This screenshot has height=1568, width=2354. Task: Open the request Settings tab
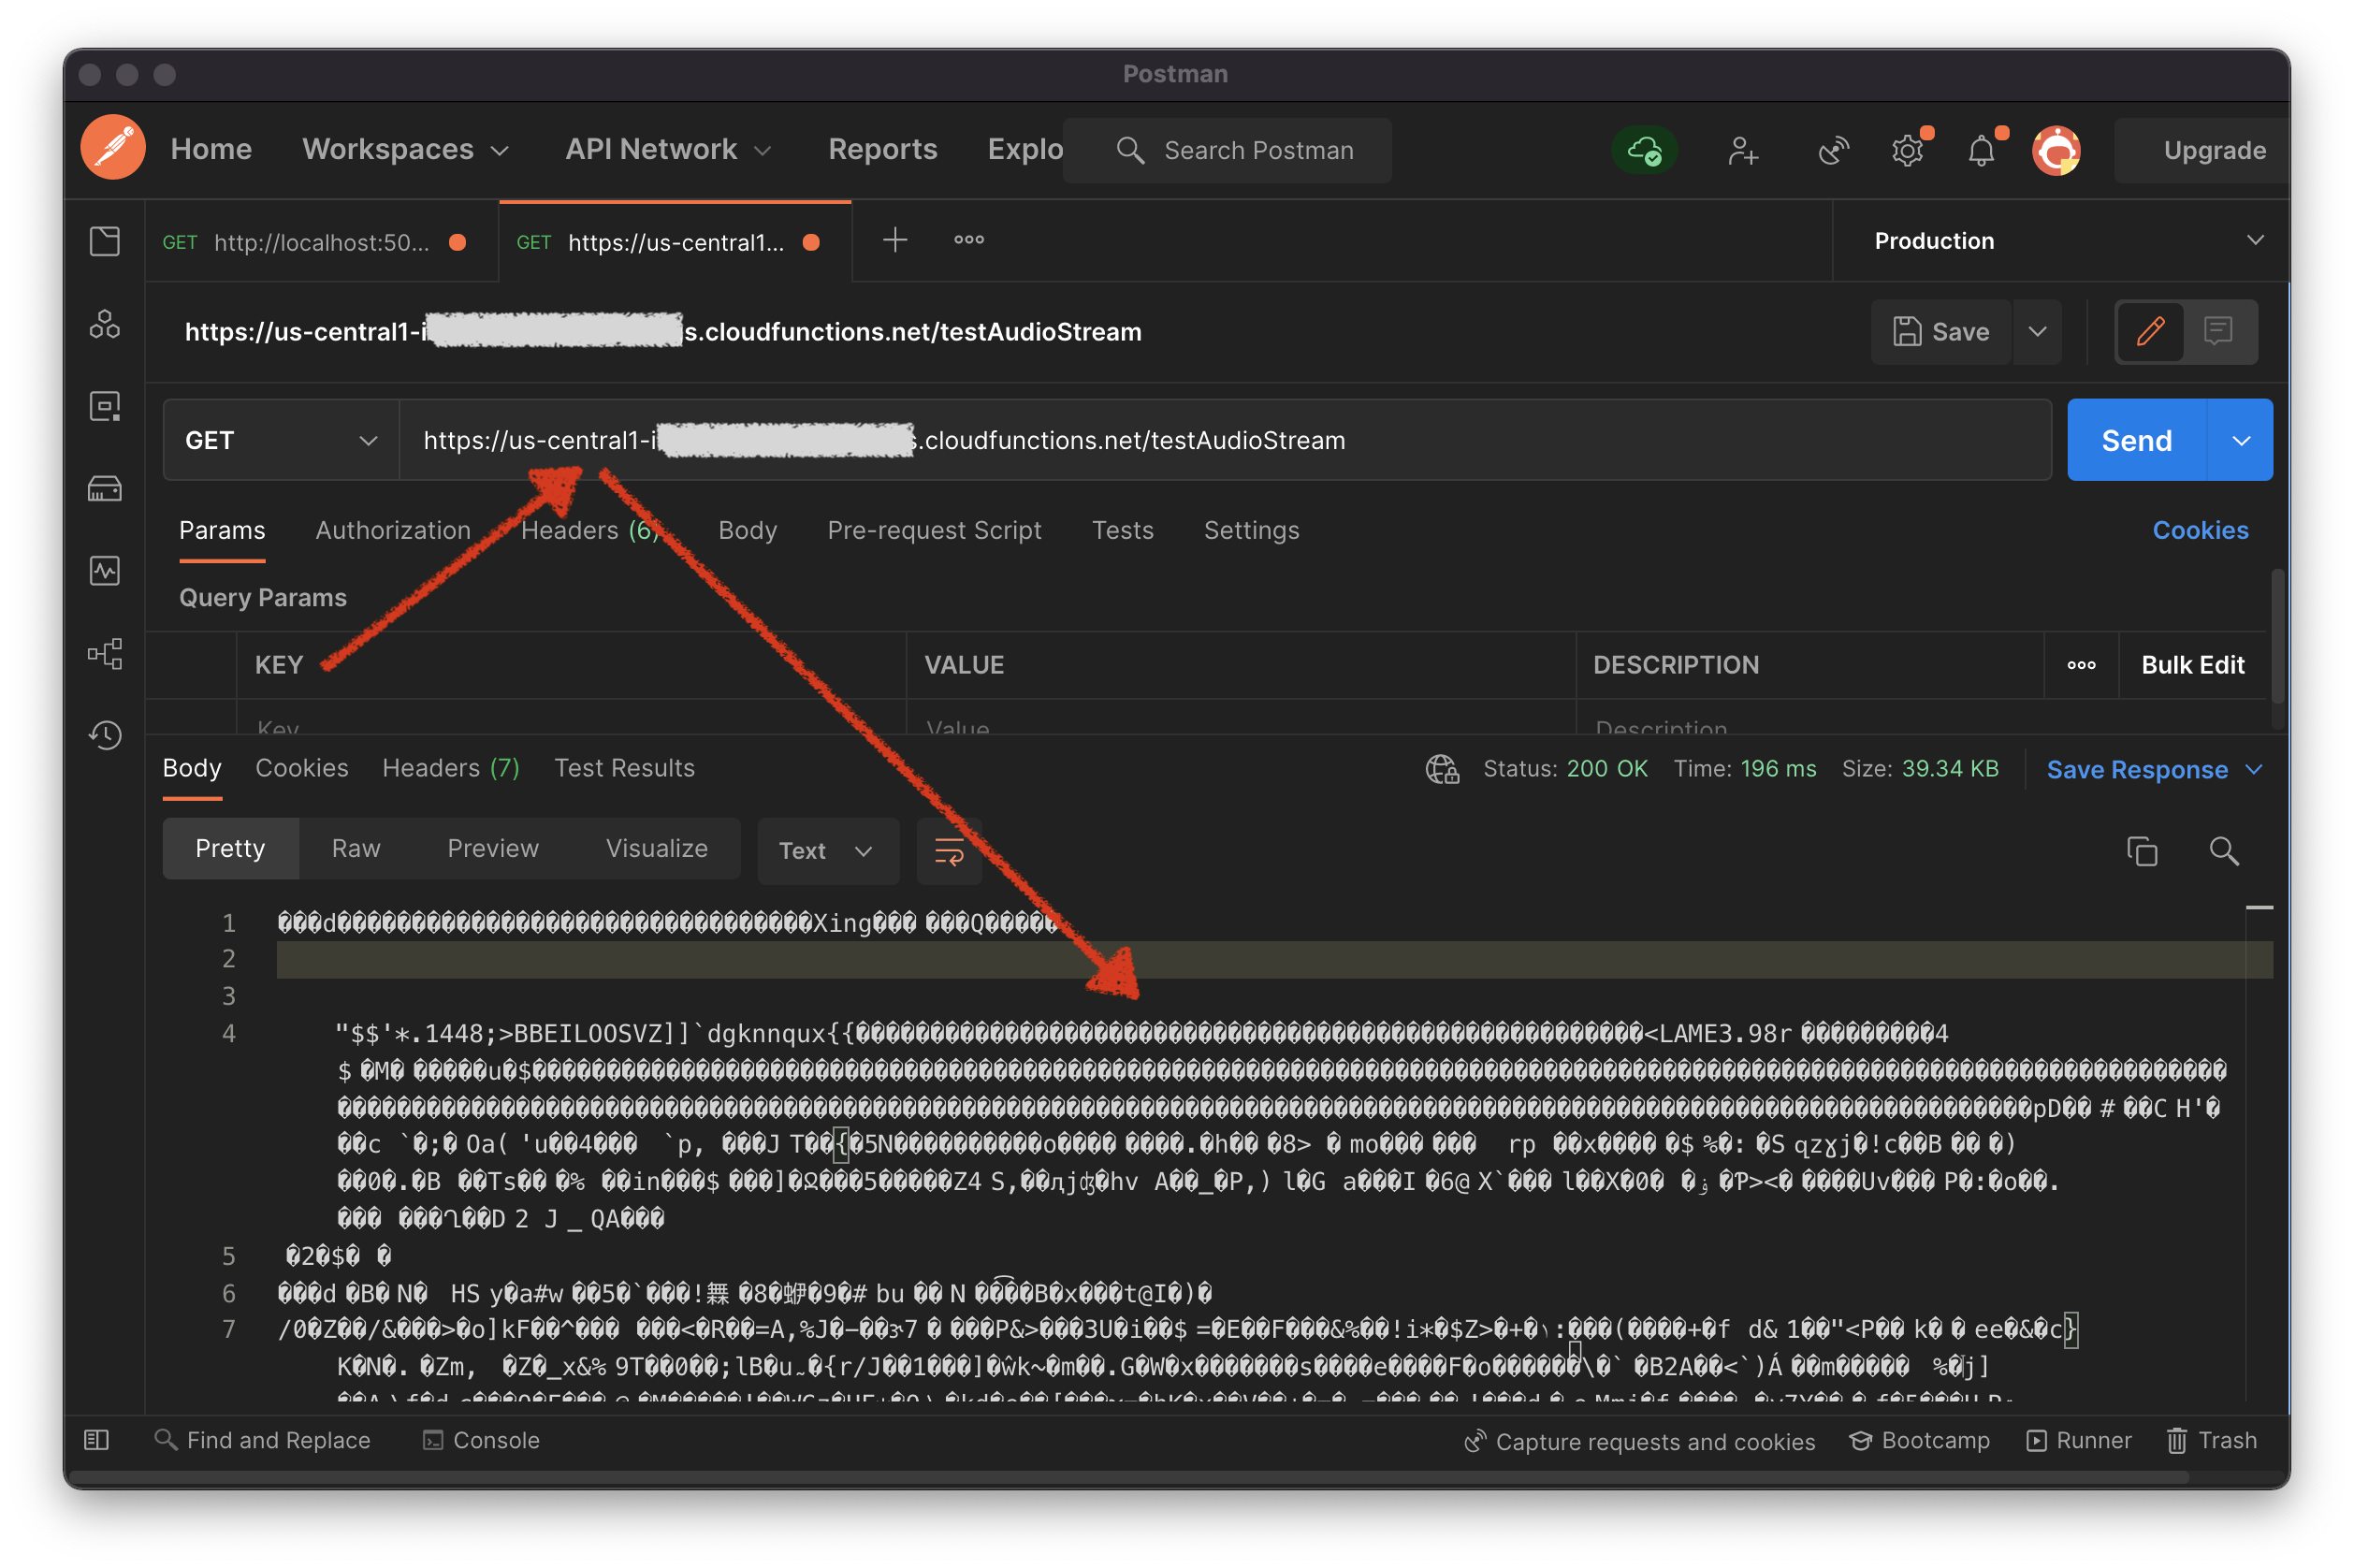point(1251,530)
